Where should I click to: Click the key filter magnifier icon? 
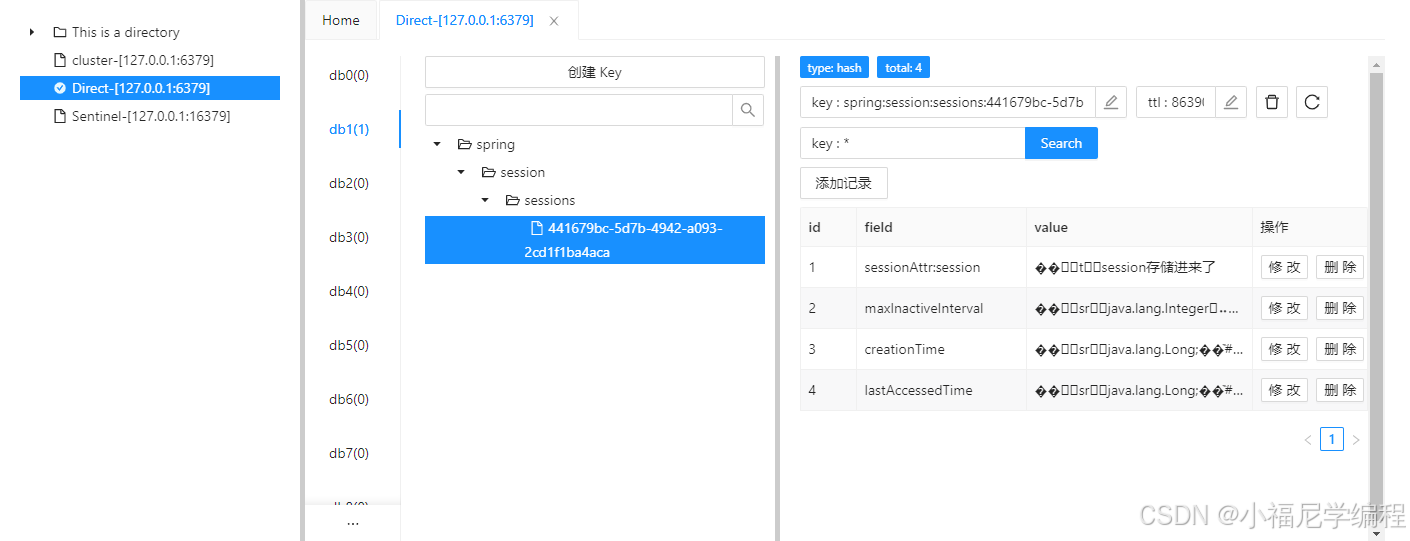tap(748, 110)
